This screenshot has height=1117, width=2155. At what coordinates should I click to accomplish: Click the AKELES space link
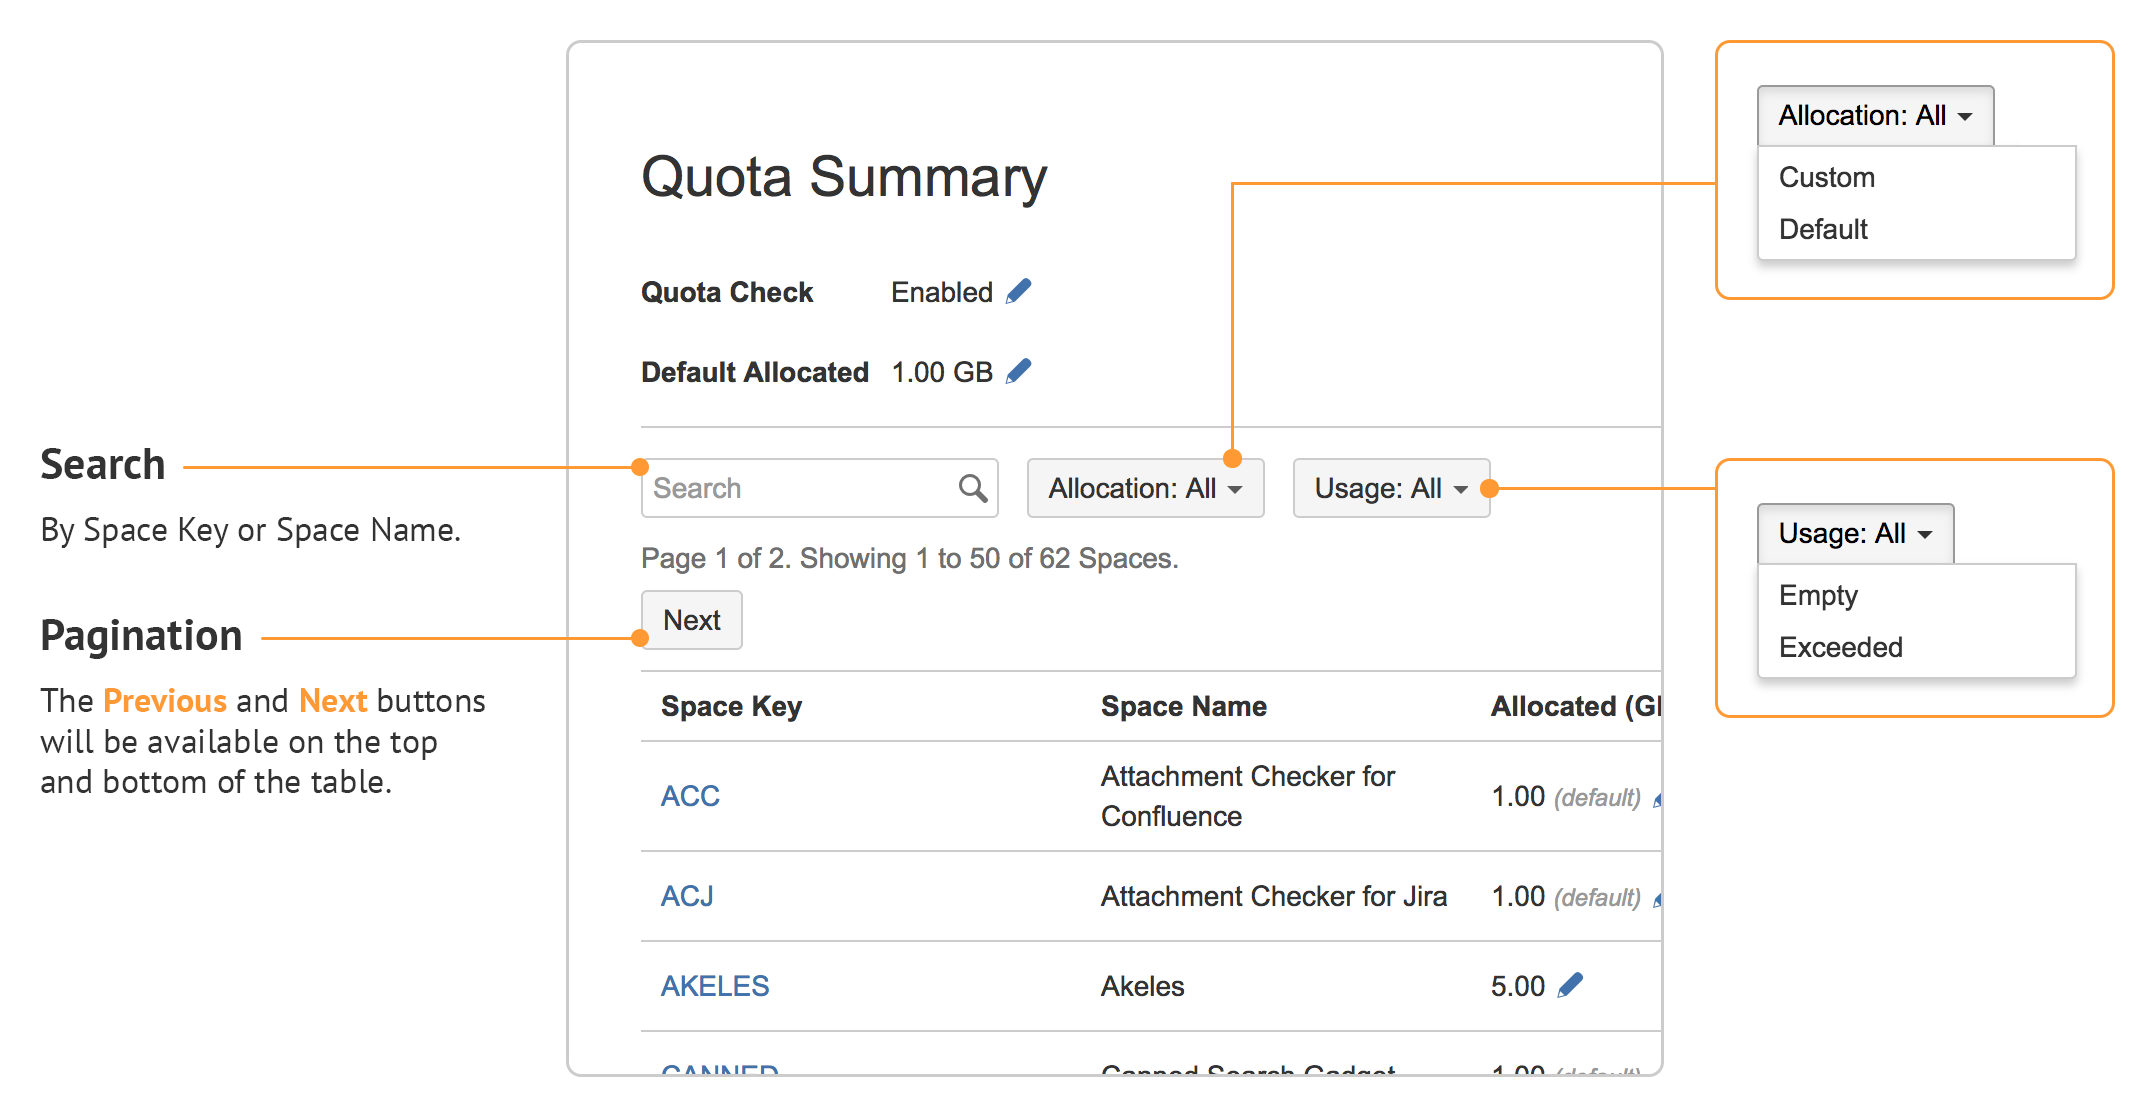pos(715,985)
